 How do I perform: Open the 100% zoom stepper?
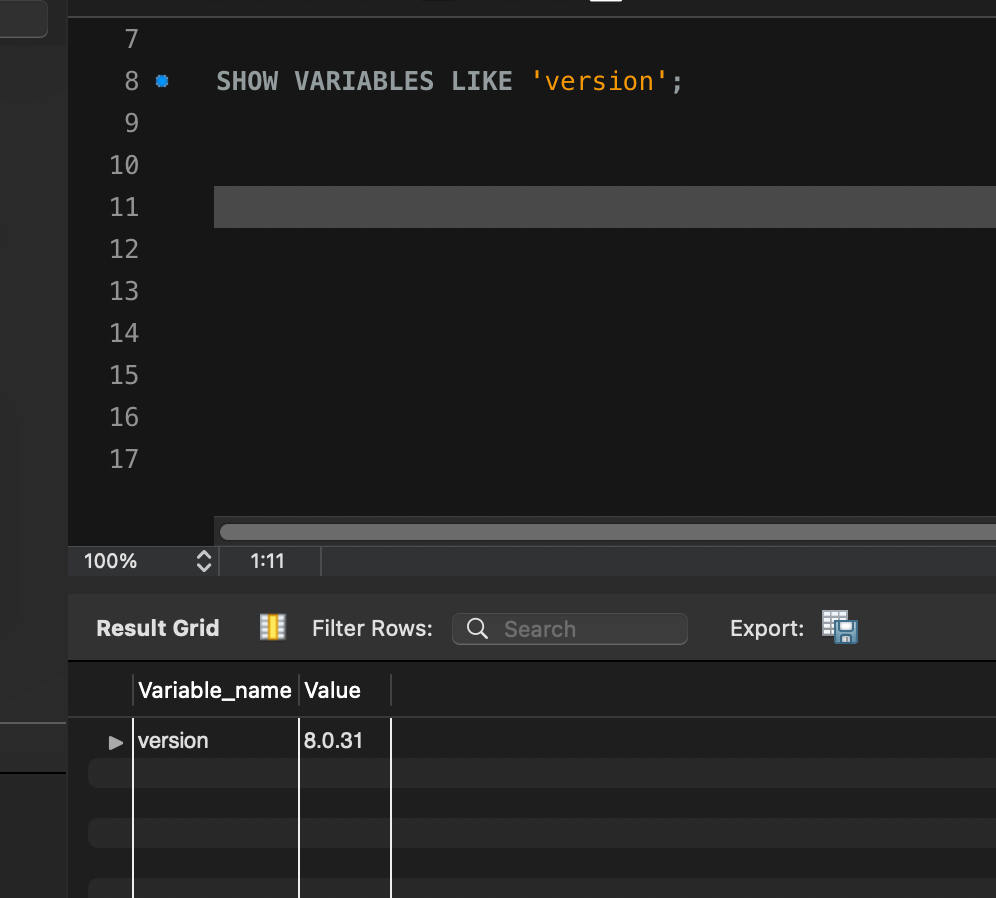coord(204,561)
